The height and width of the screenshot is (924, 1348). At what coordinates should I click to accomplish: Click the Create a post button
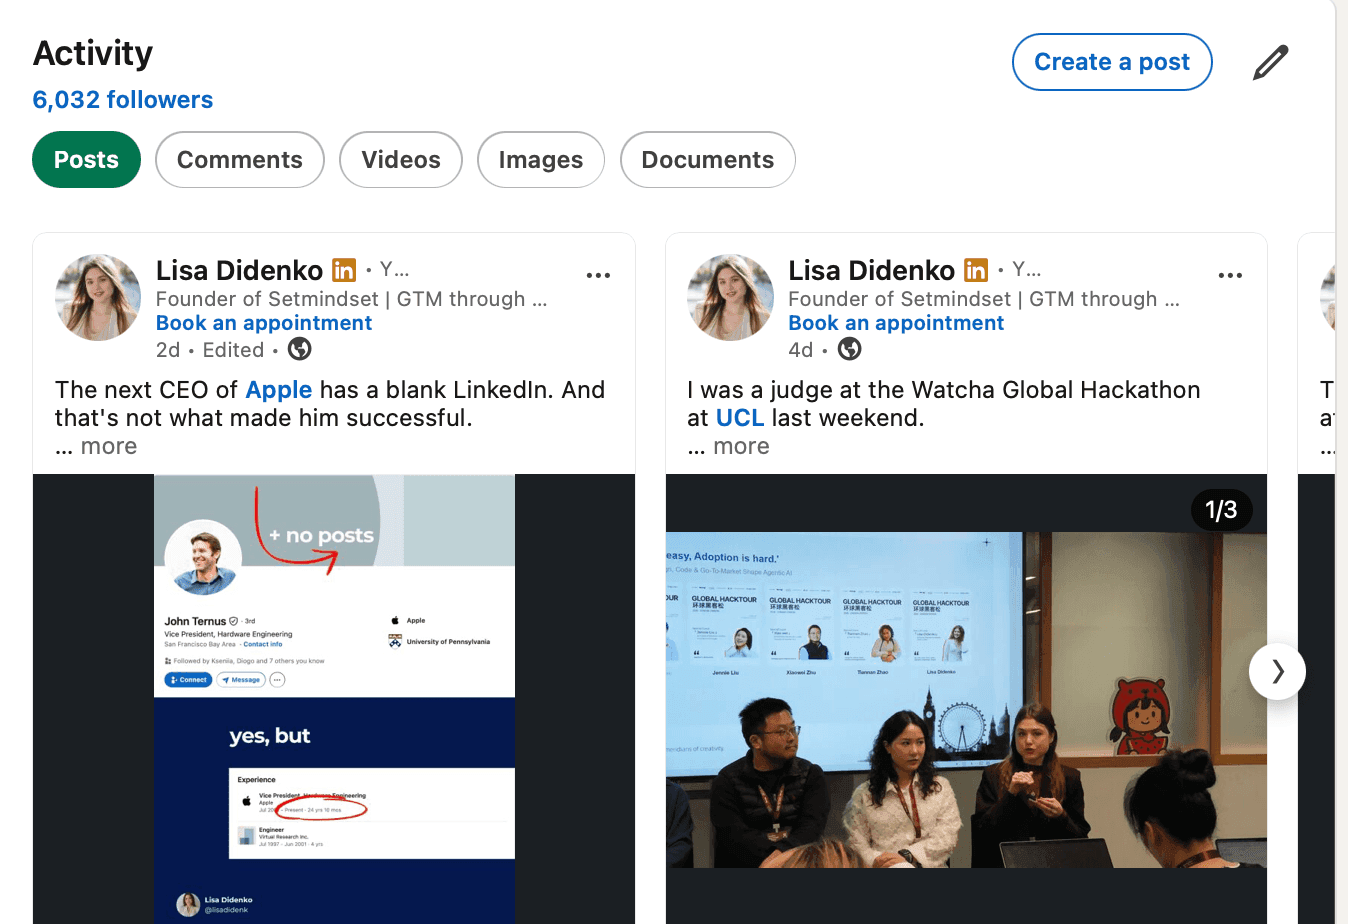[x=1112, y=62]
